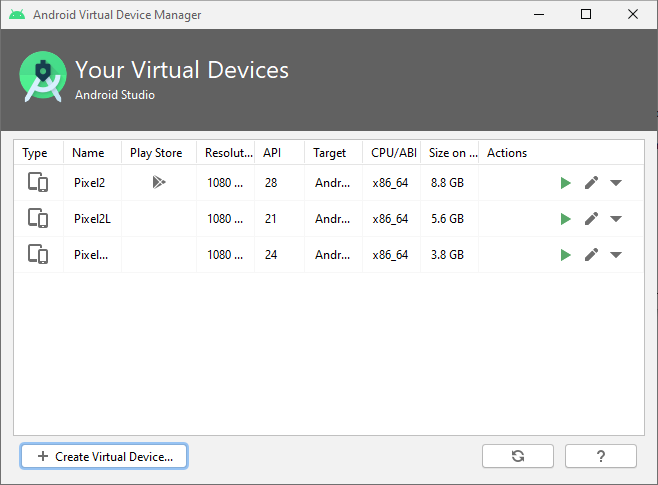The width and height of the screenshot is (658, 485).
Task: Click API value 28
Action: click(271, 183)
